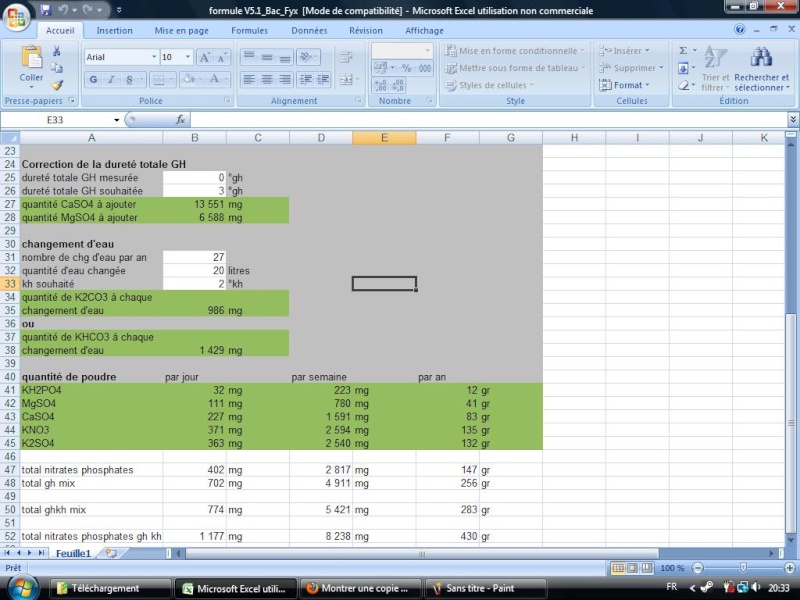Open Sans titre - Paint from taskbar
The height and width of the screenshot is (600, 800).
[485, 588]
